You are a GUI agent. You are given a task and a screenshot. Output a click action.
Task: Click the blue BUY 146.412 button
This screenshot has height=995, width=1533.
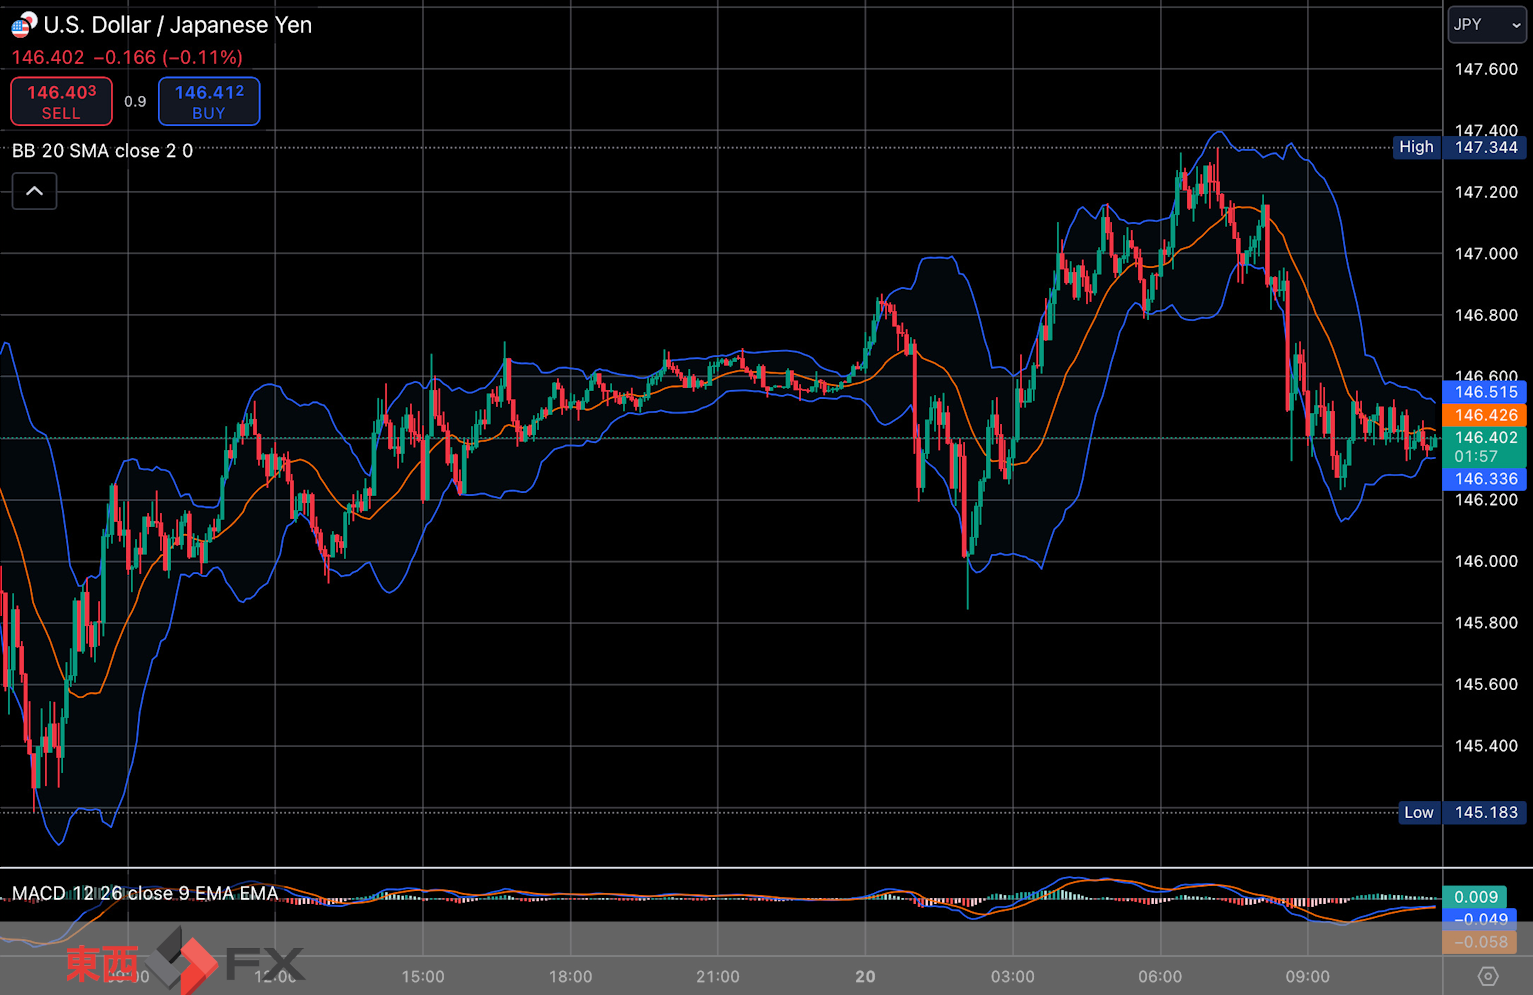tap(209, 101)
